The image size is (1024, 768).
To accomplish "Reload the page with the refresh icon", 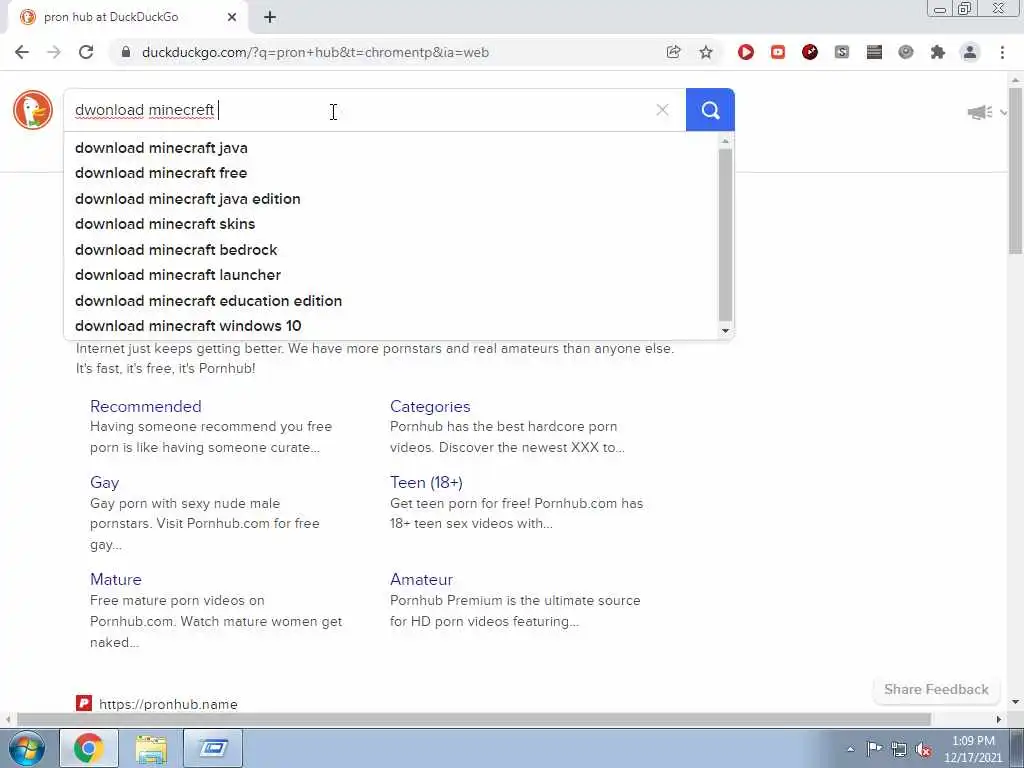I will 86,52.
